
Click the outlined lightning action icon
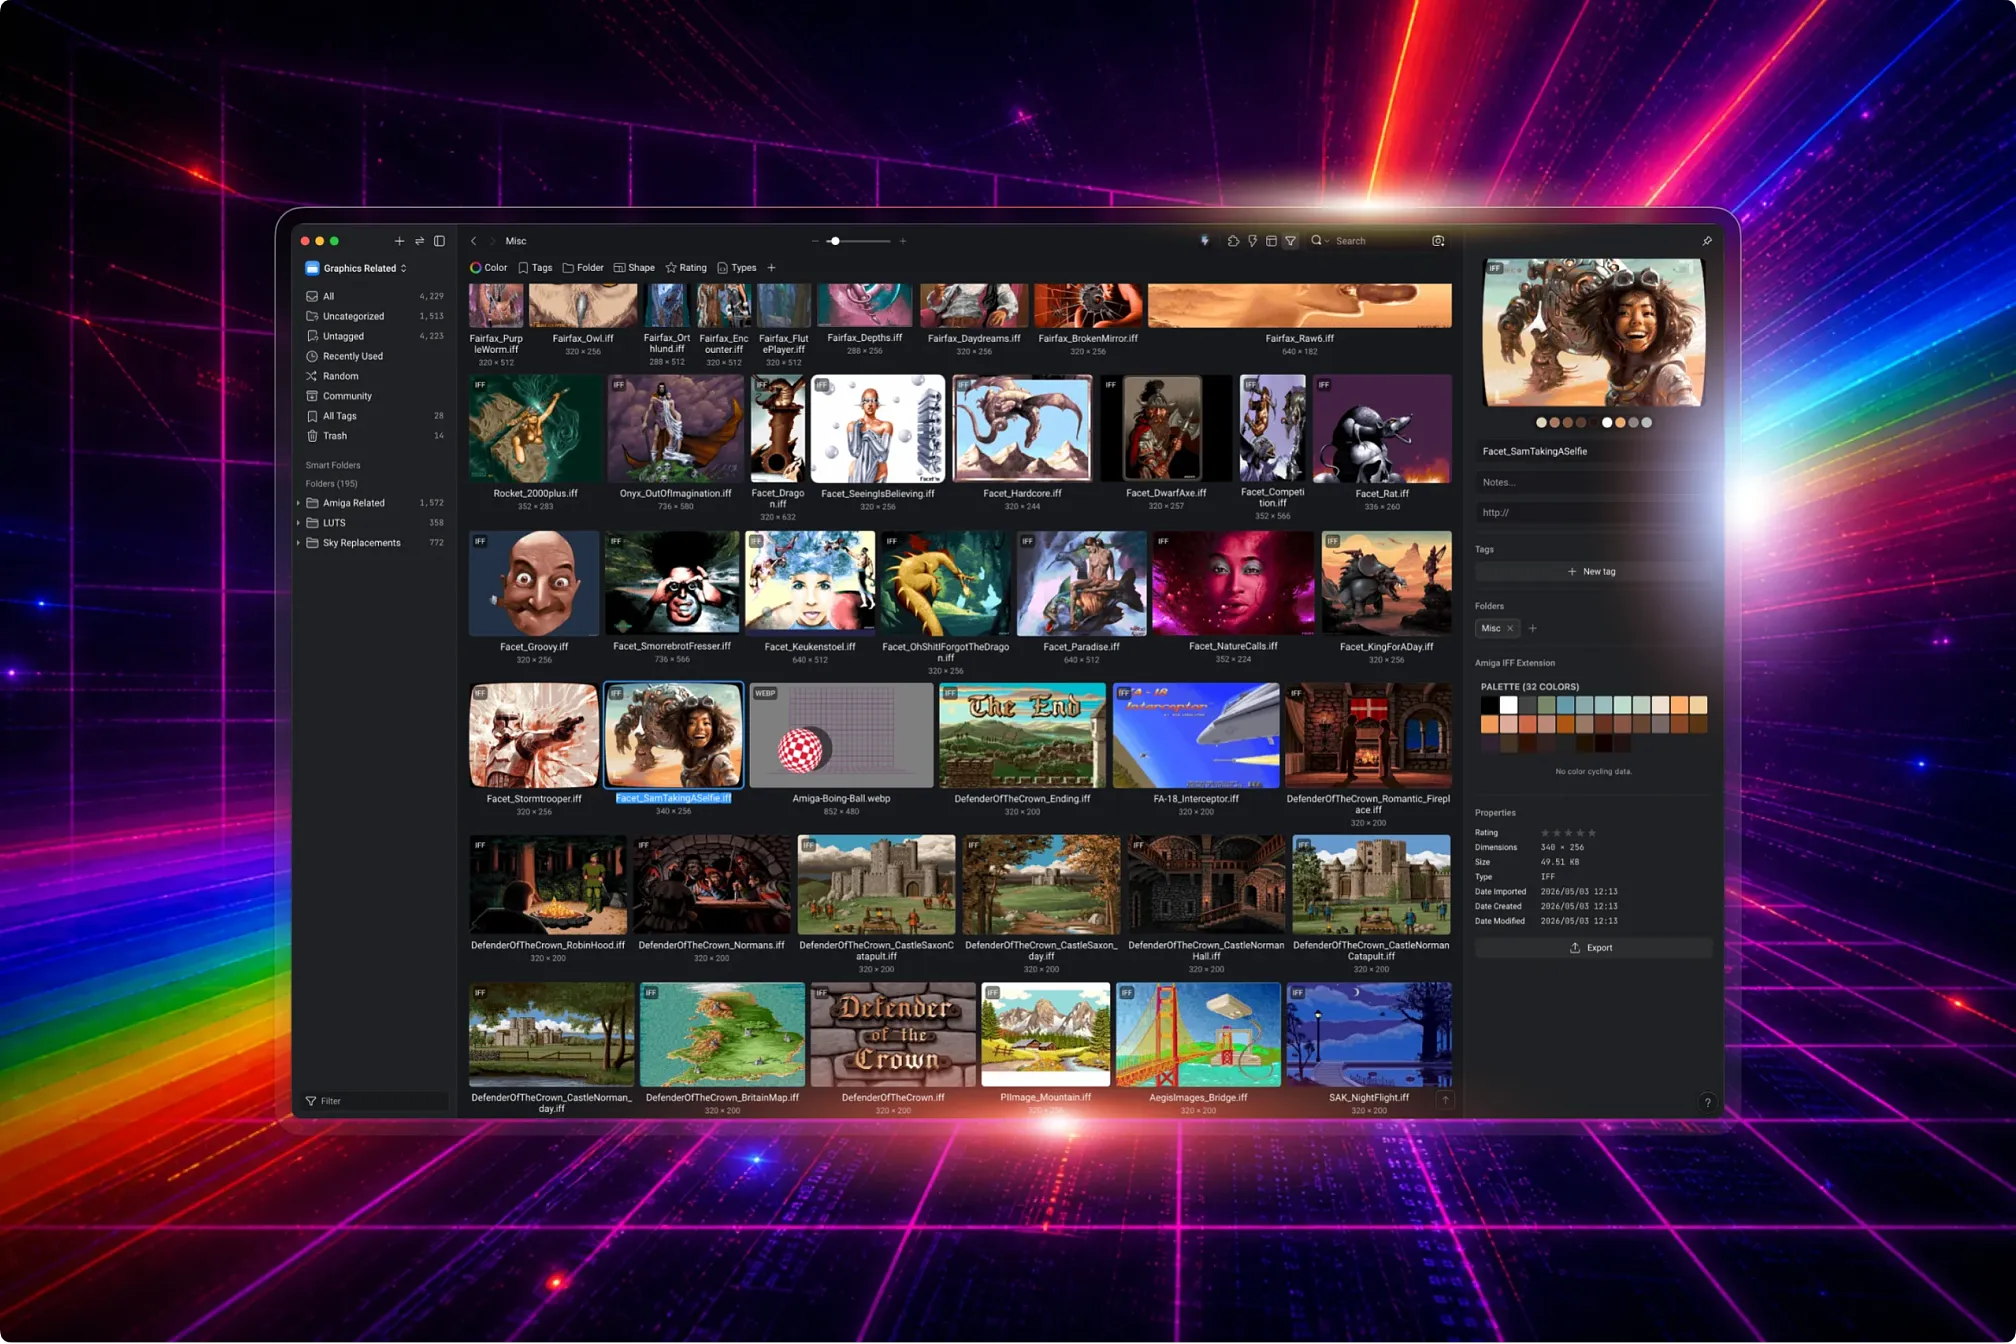pyautogui.click(x=1252, y=241)
